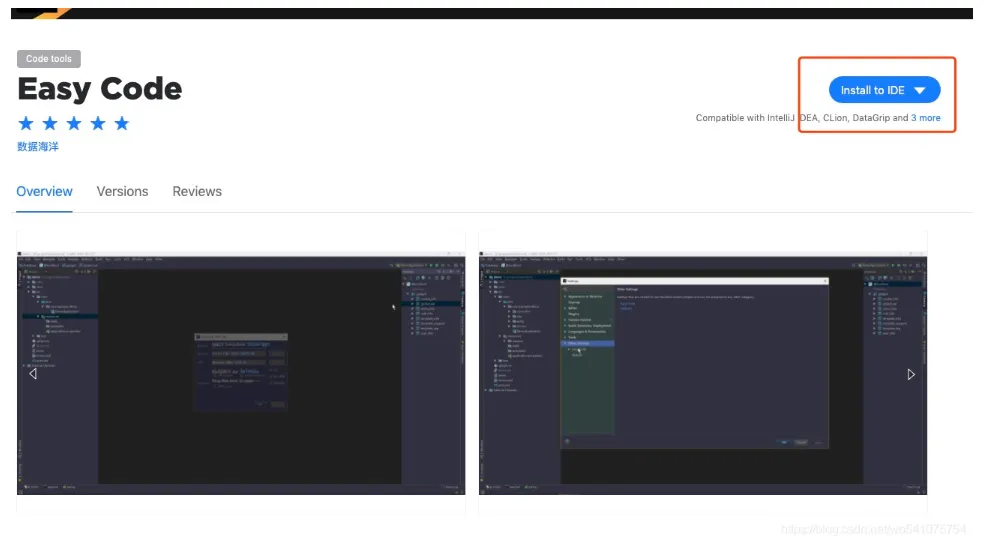983x540 pixels.
Task: Open the second screenshot showing Settings dialog
Action: pos(703,373)
